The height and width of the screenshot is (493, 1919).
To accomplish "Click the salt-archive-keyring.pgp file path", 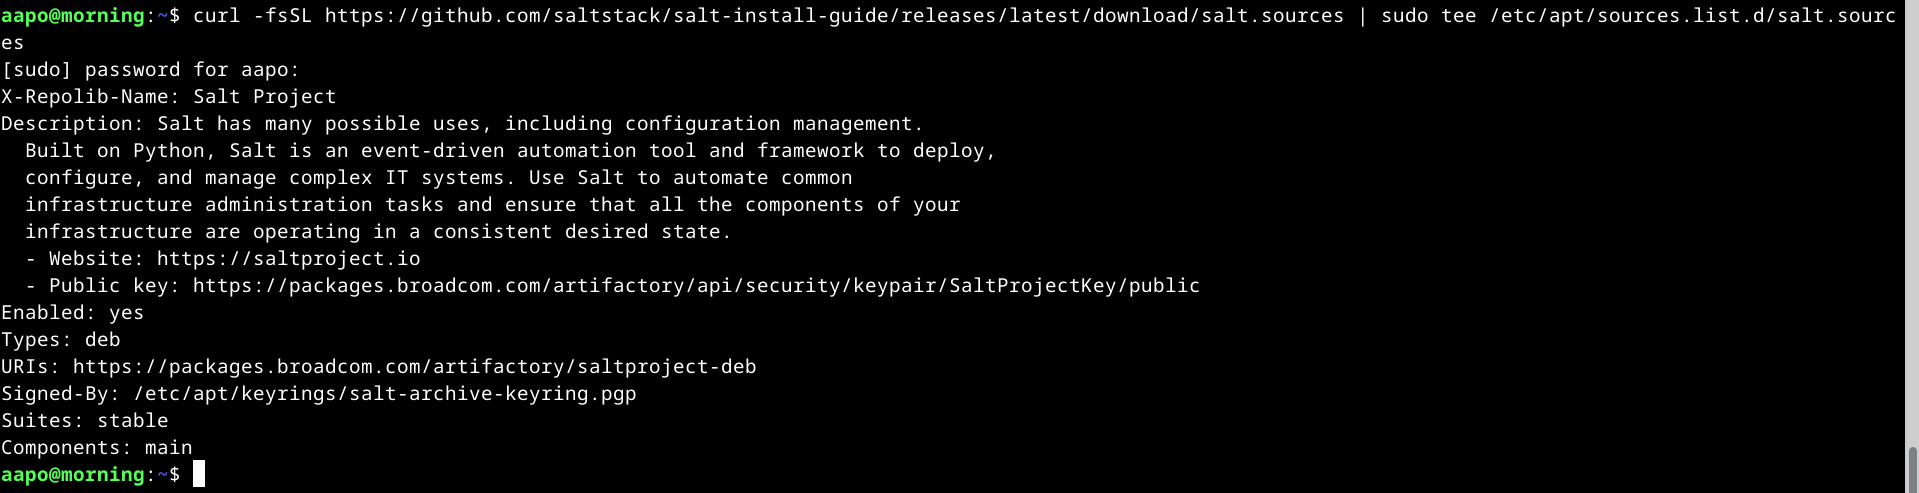I will 385,394.
